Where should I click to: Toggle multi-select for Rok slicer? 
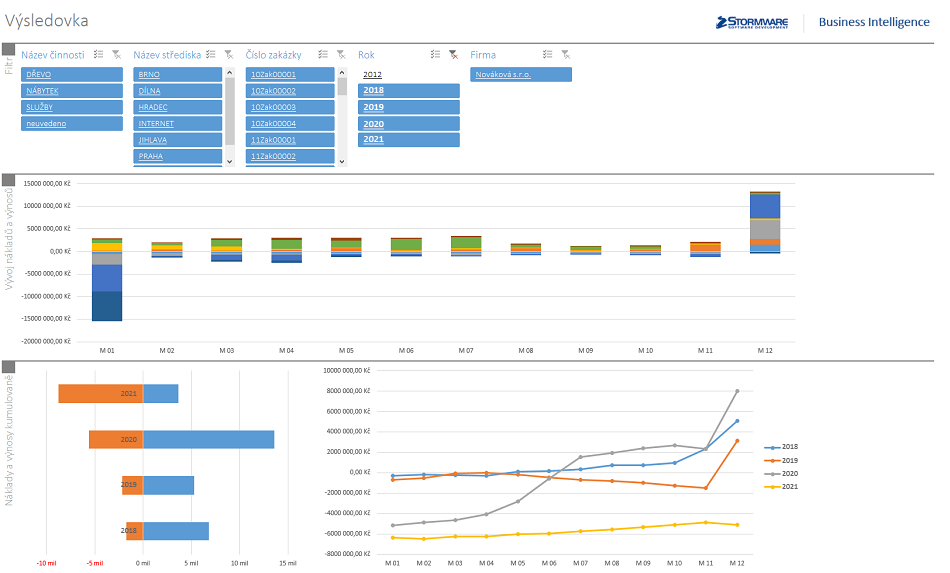pos(435,55)
